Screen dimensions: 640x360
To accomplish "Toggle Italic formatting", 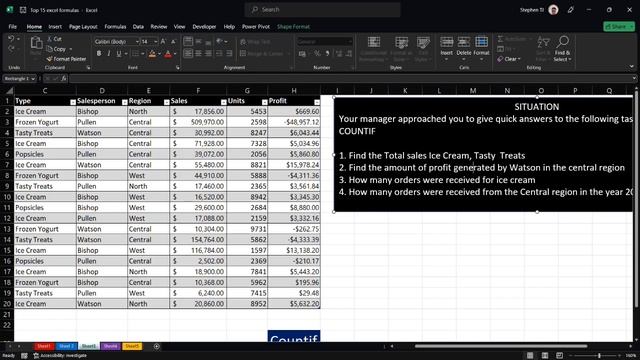I will tap(109, 54).
